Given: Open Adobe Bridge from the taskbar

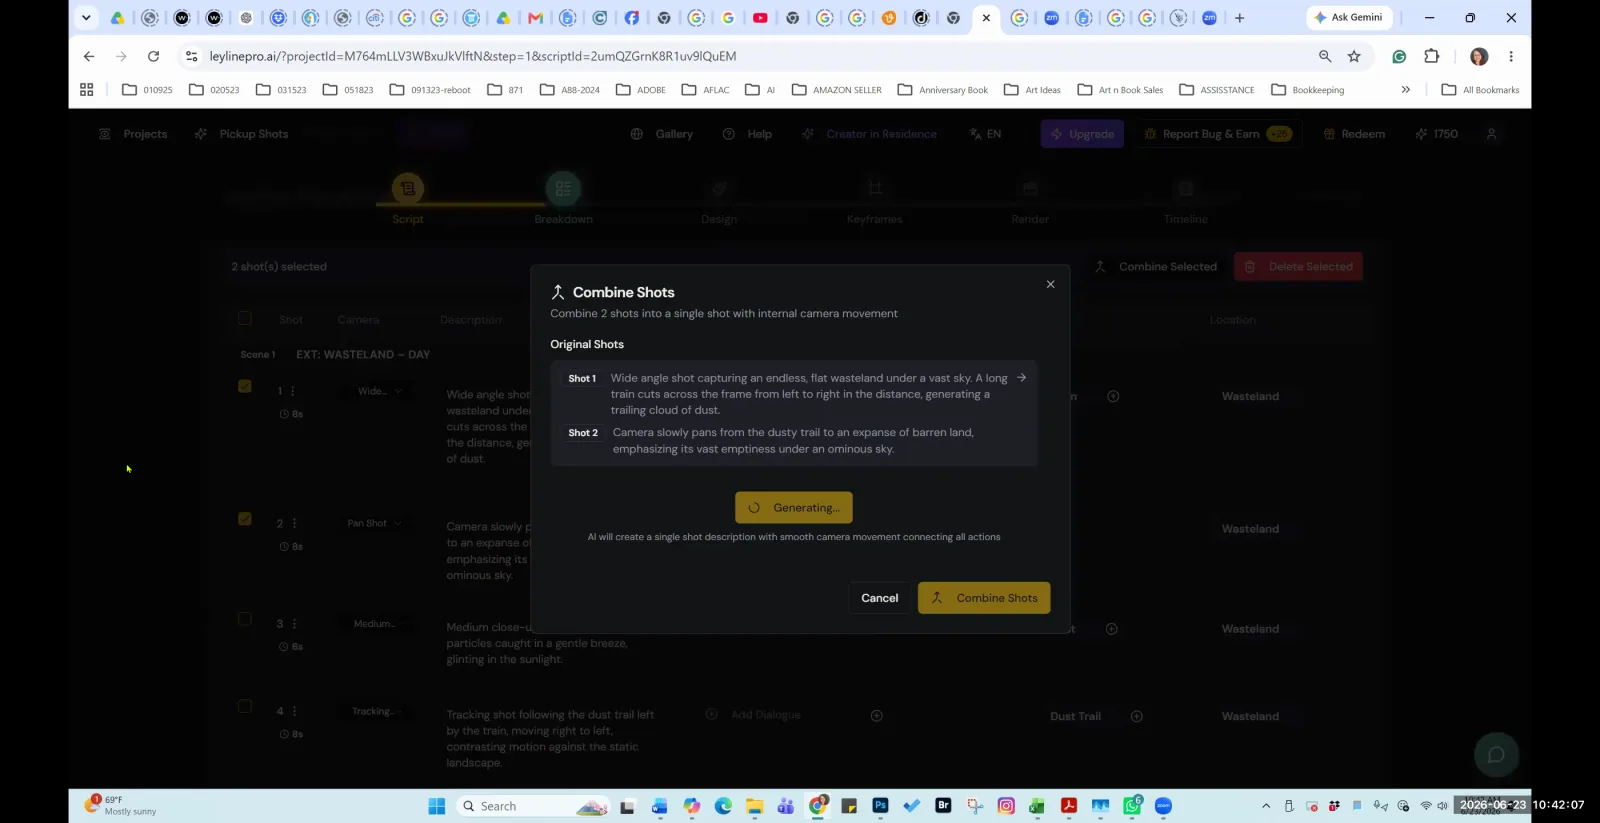Looking at the screenshot, I should [x=943, y=805].
